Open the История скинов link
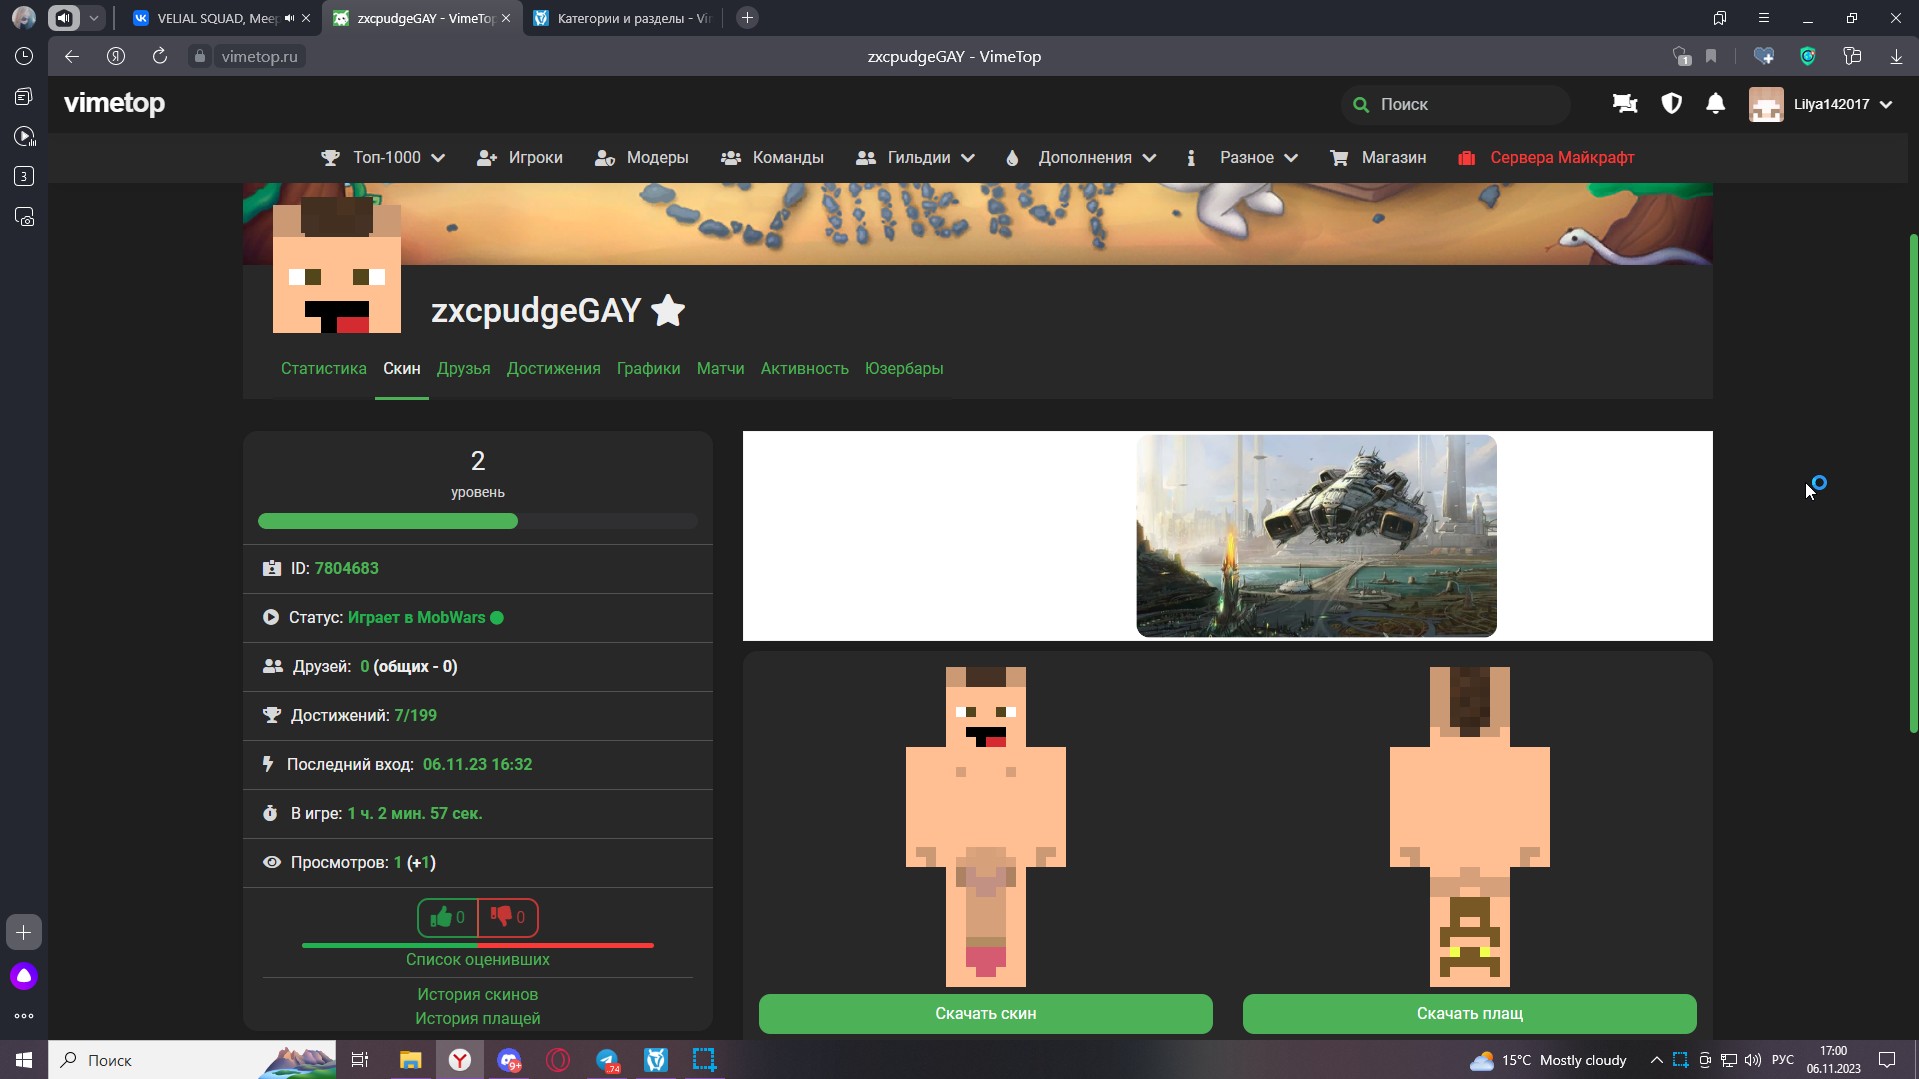The height and width of the screenshot is (1079, 1919). pyautogui.click(x=477, y=994)
